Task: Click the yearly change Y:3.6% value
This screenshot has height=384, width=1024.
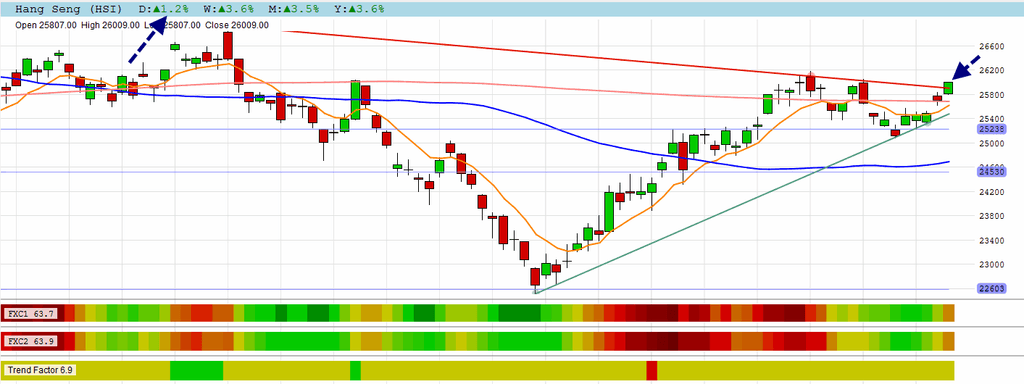Action: click(358, 9)
